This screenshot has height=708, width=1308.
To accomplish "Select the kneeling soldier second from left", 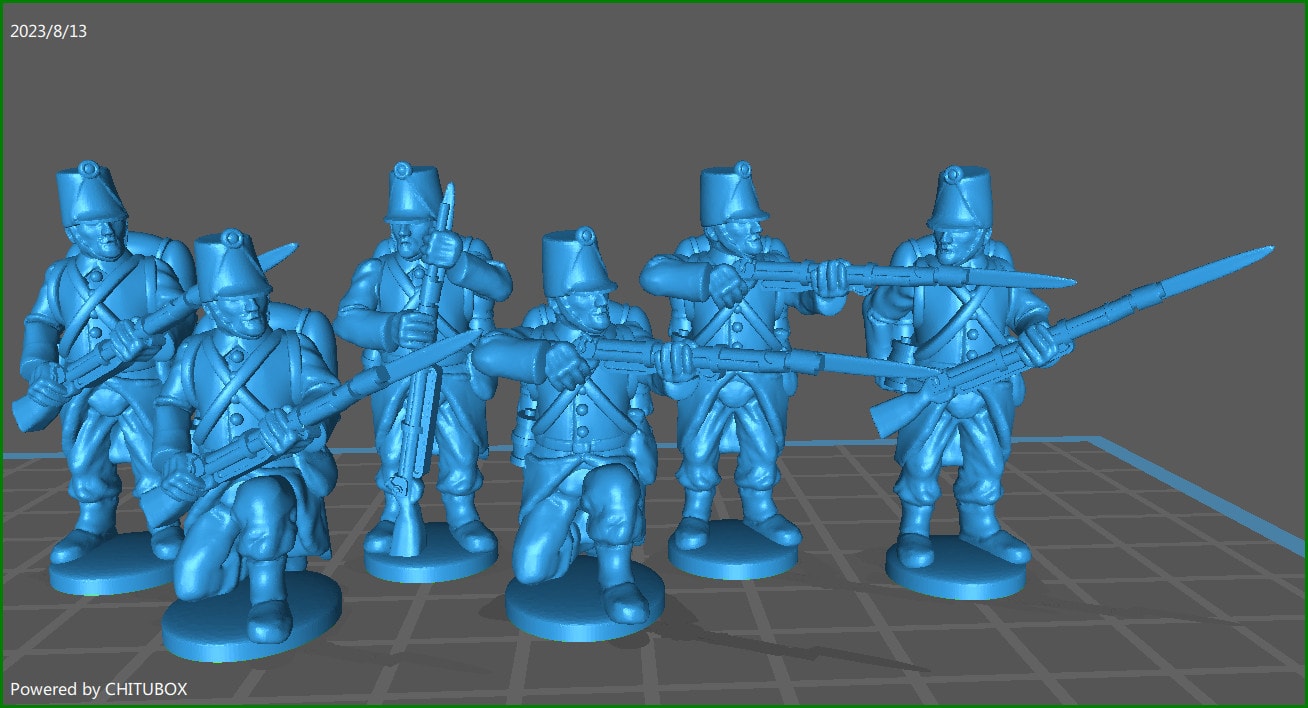I will 240,400.
